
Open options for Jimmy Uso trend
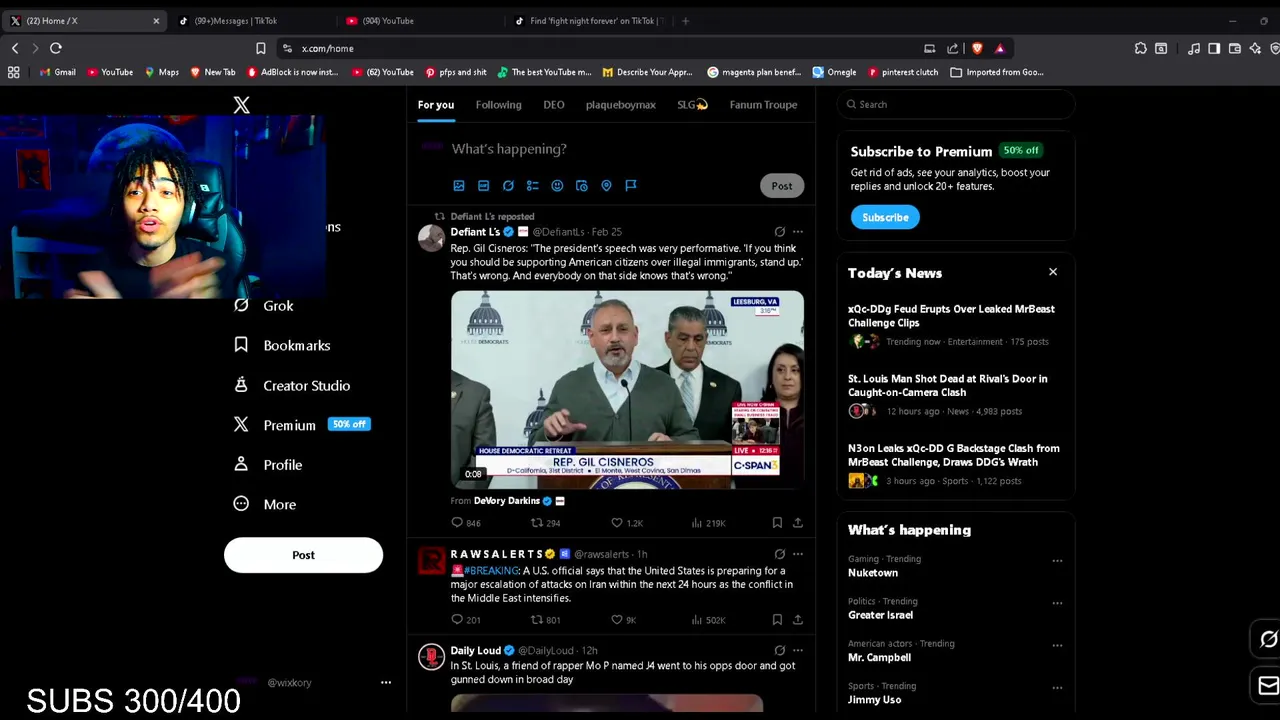click(1057, 688)
